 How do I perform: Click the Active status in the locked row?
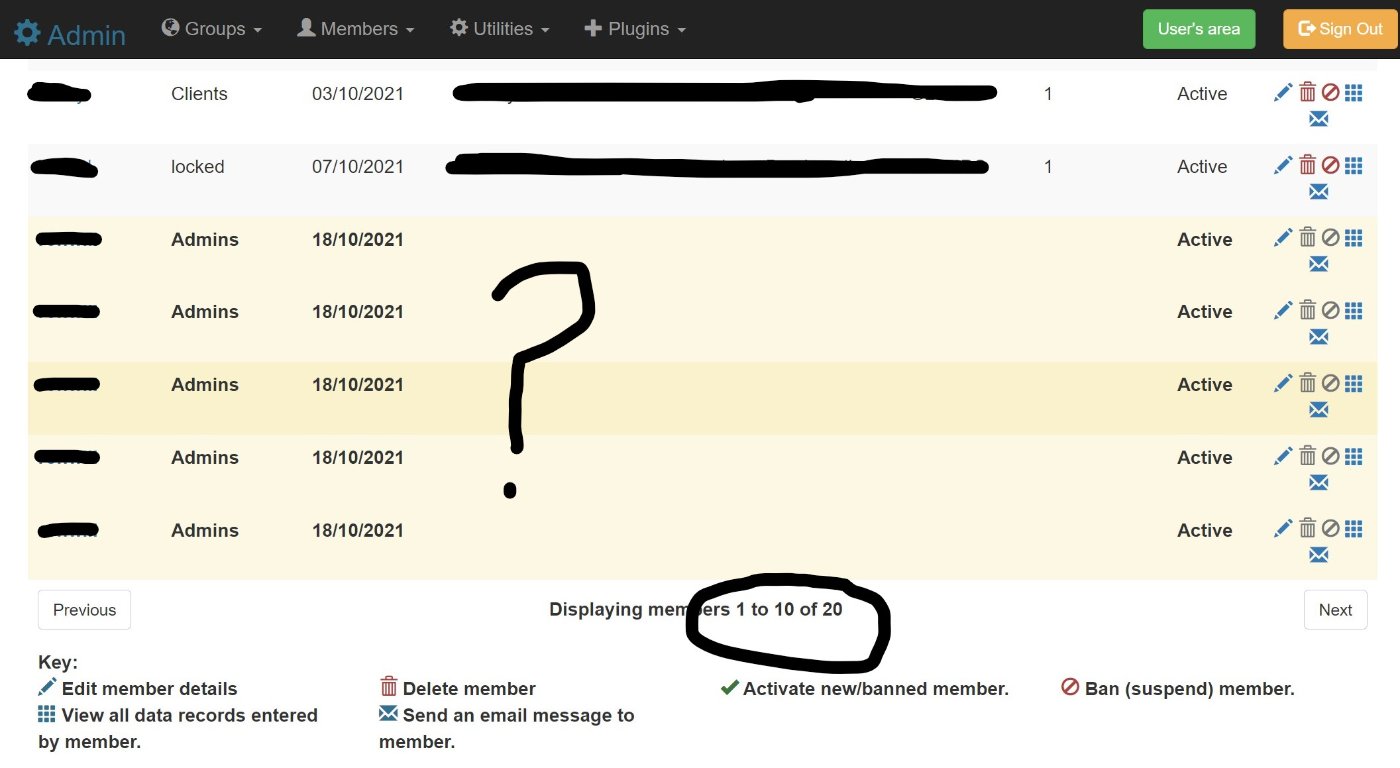point(1202,167)
